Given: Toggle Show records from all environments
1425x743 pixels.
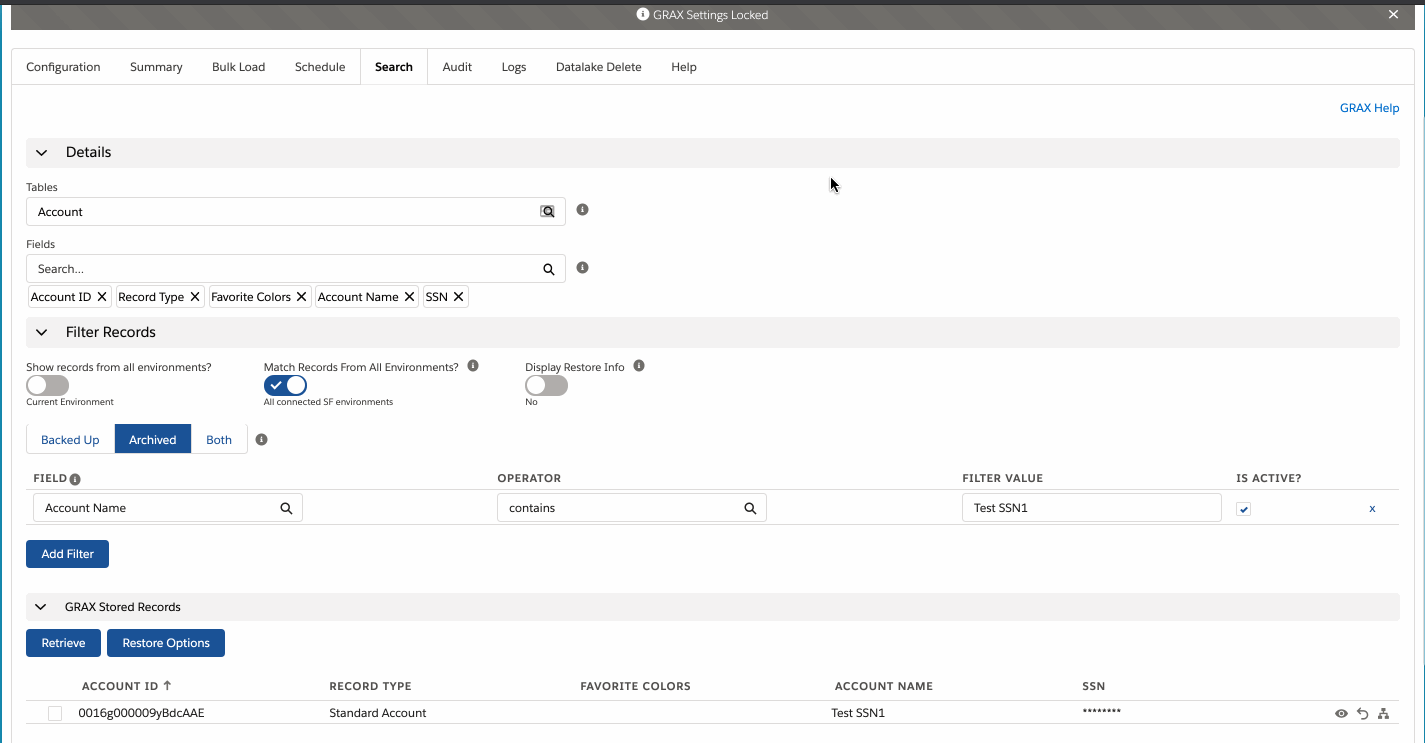Looking at the screenshot, I should click(48, 385).
